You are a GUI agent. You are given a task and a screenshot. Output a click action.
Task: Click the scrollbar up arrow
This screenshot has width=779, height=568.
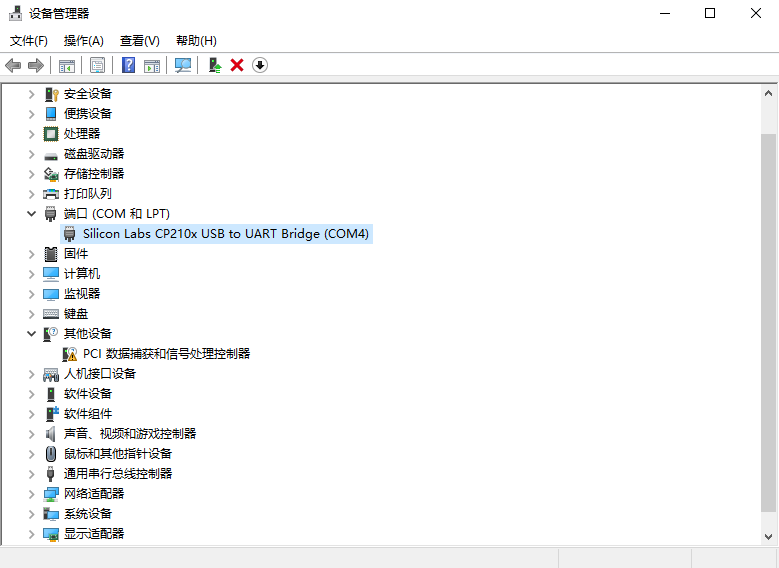768,93
